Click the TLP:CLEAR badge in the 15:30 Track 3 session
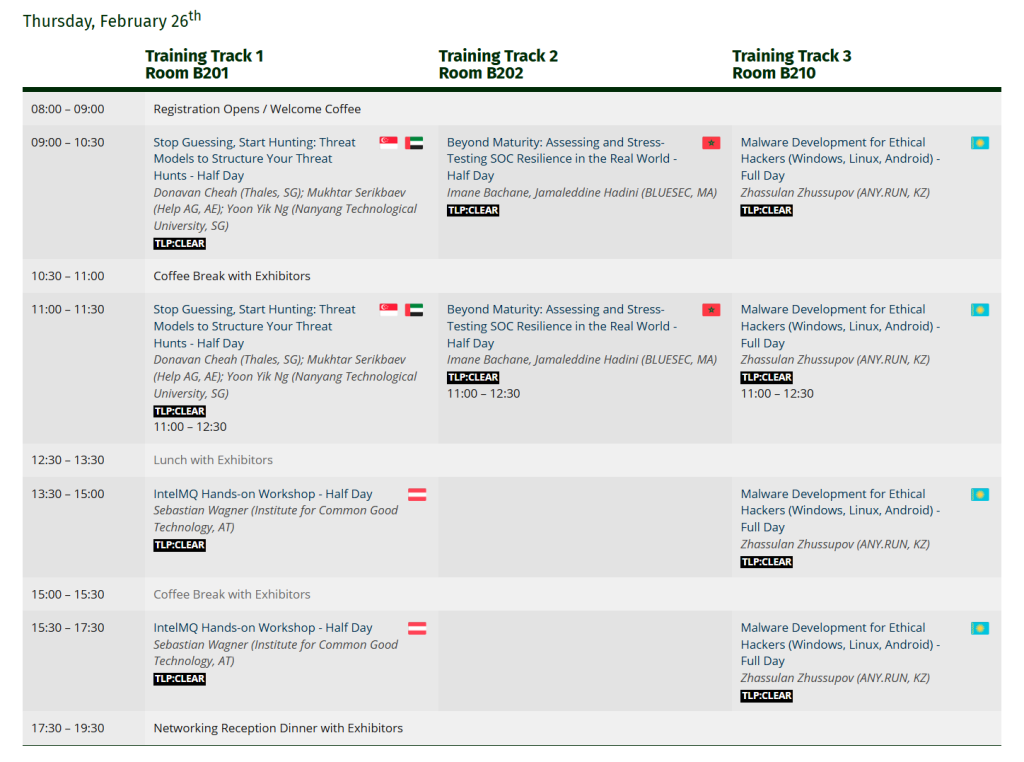Image resolution: width=1024 pixels, height=762 pixels. 767,696
